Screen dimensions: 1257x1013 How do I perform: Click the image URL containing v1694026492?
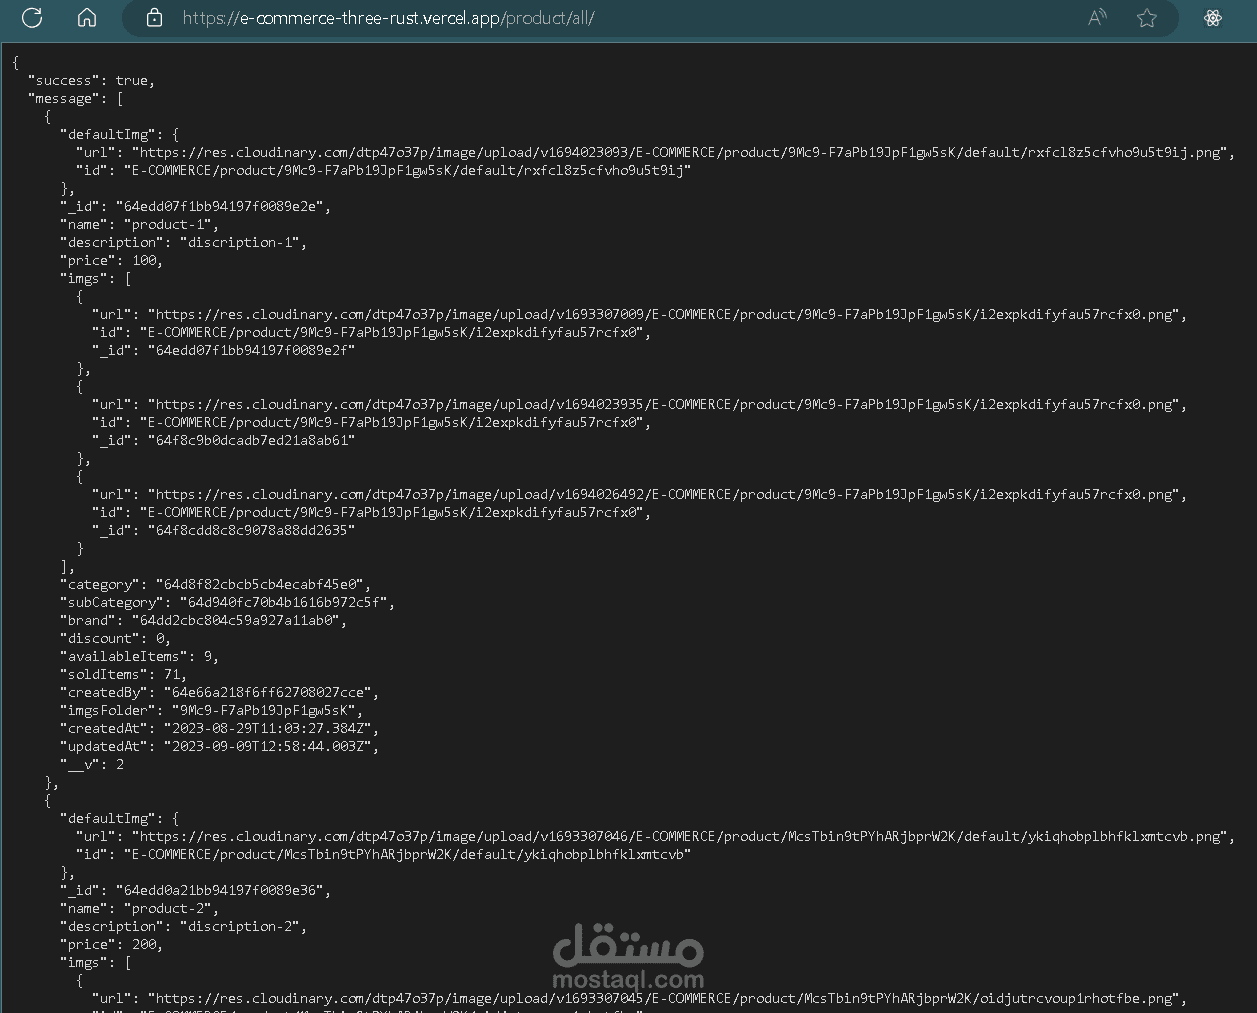pos(666,494)
